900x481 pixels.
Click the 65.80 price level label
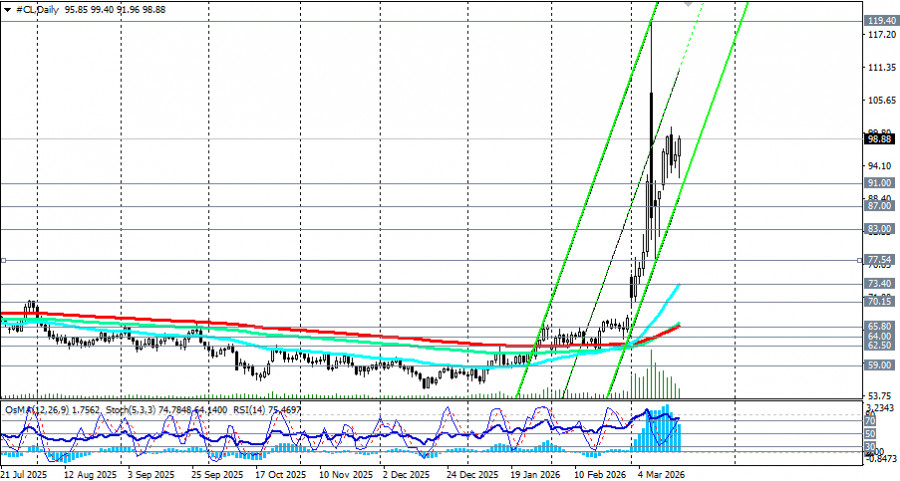click(x=880, y=327)
